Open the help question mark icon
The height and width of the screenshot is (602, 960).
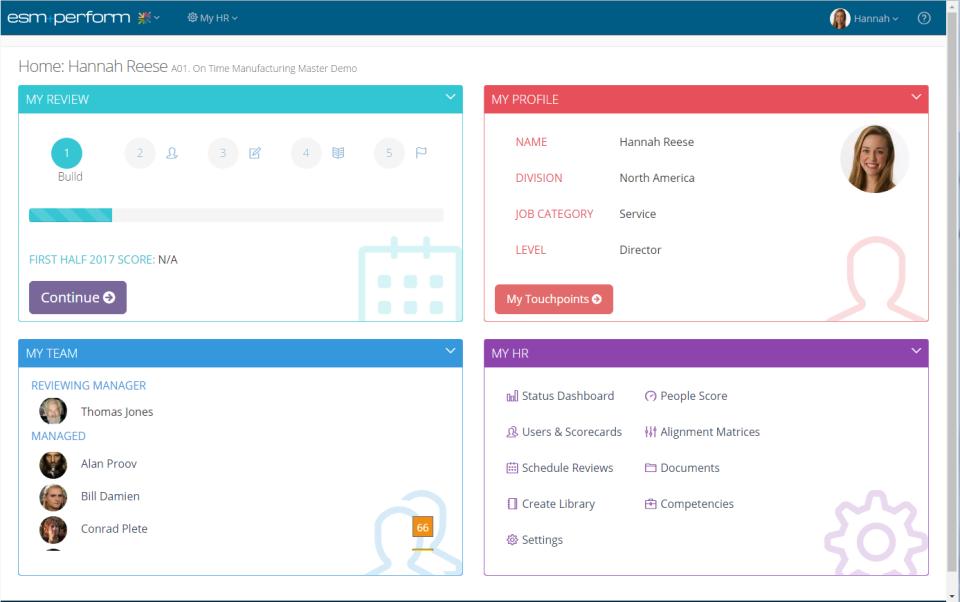pos(923,17)
